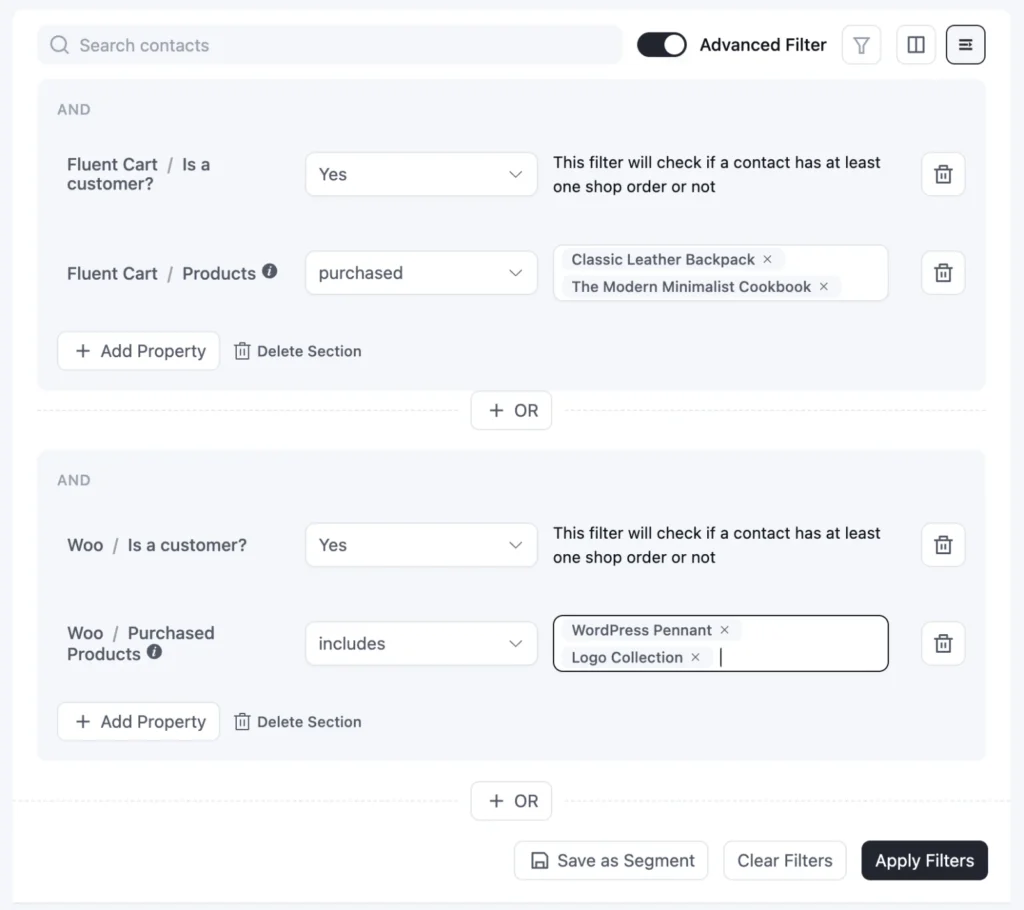Delete the Fluent Cart Products filter row
The height and width of the screenshot is (910, 1024).
click(x=943, y=272)
